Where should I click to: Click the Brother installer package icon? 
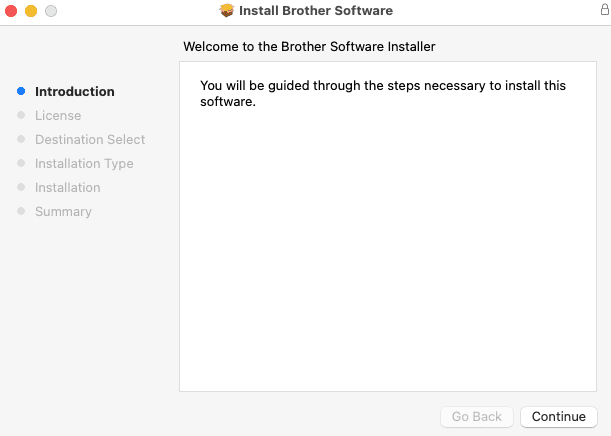[227, 11]
